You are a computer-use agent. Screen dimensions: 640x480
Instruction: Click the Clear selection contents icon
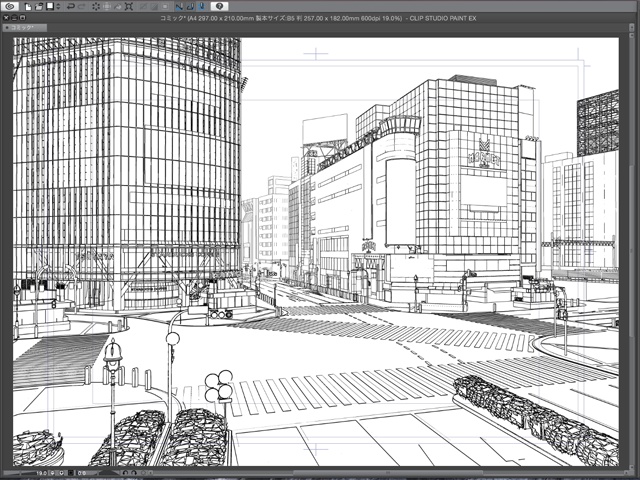pos(96,7)
